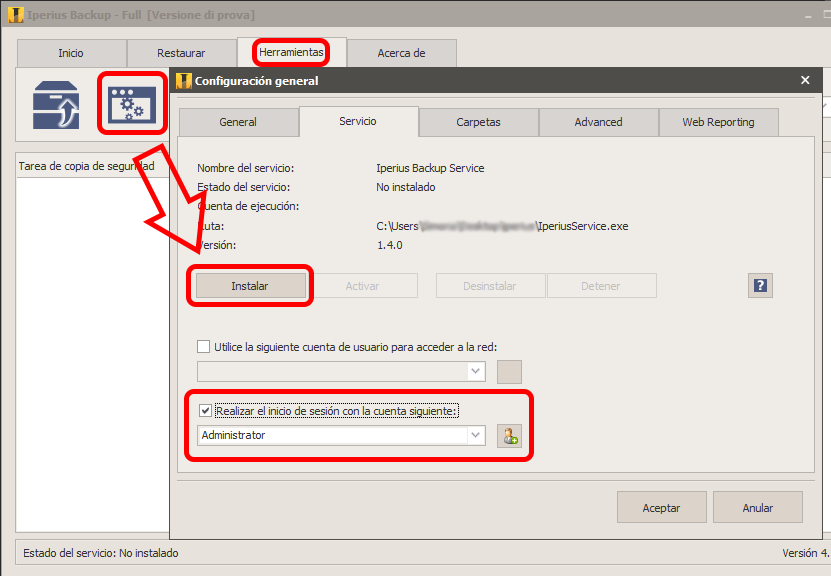
Task: Confirm settings with the Aceptar button
Action: (x=661, y=507)
